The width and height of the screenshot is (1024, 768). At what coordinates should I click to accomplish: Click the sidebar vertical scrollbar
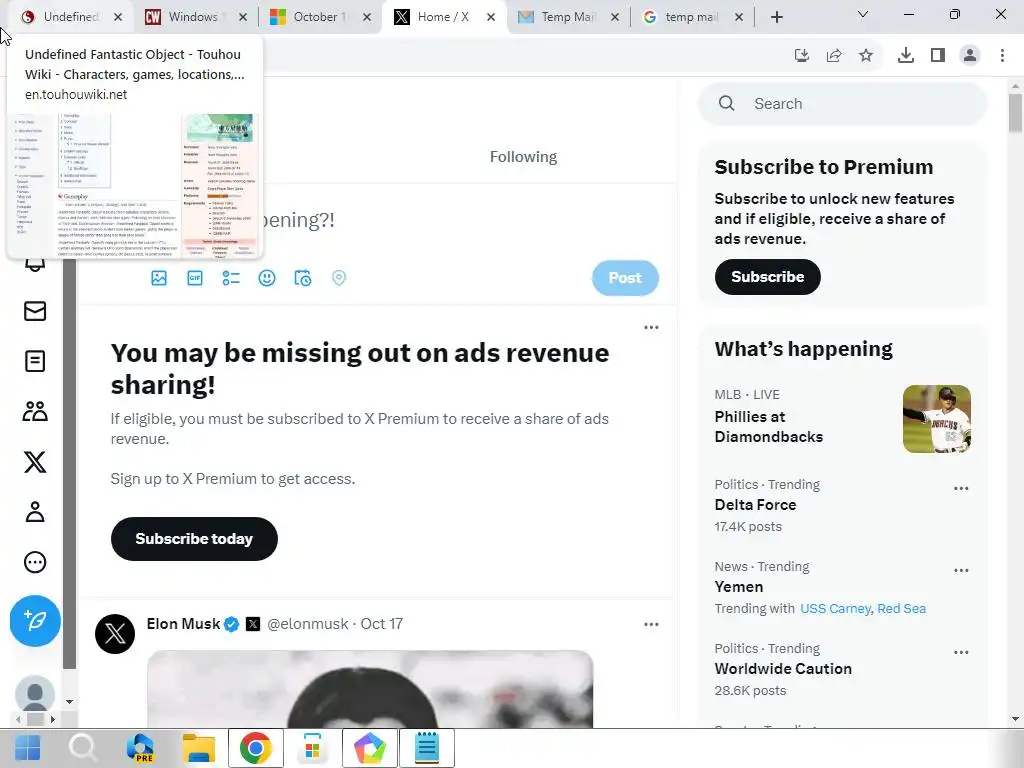(x=69, y=464)
